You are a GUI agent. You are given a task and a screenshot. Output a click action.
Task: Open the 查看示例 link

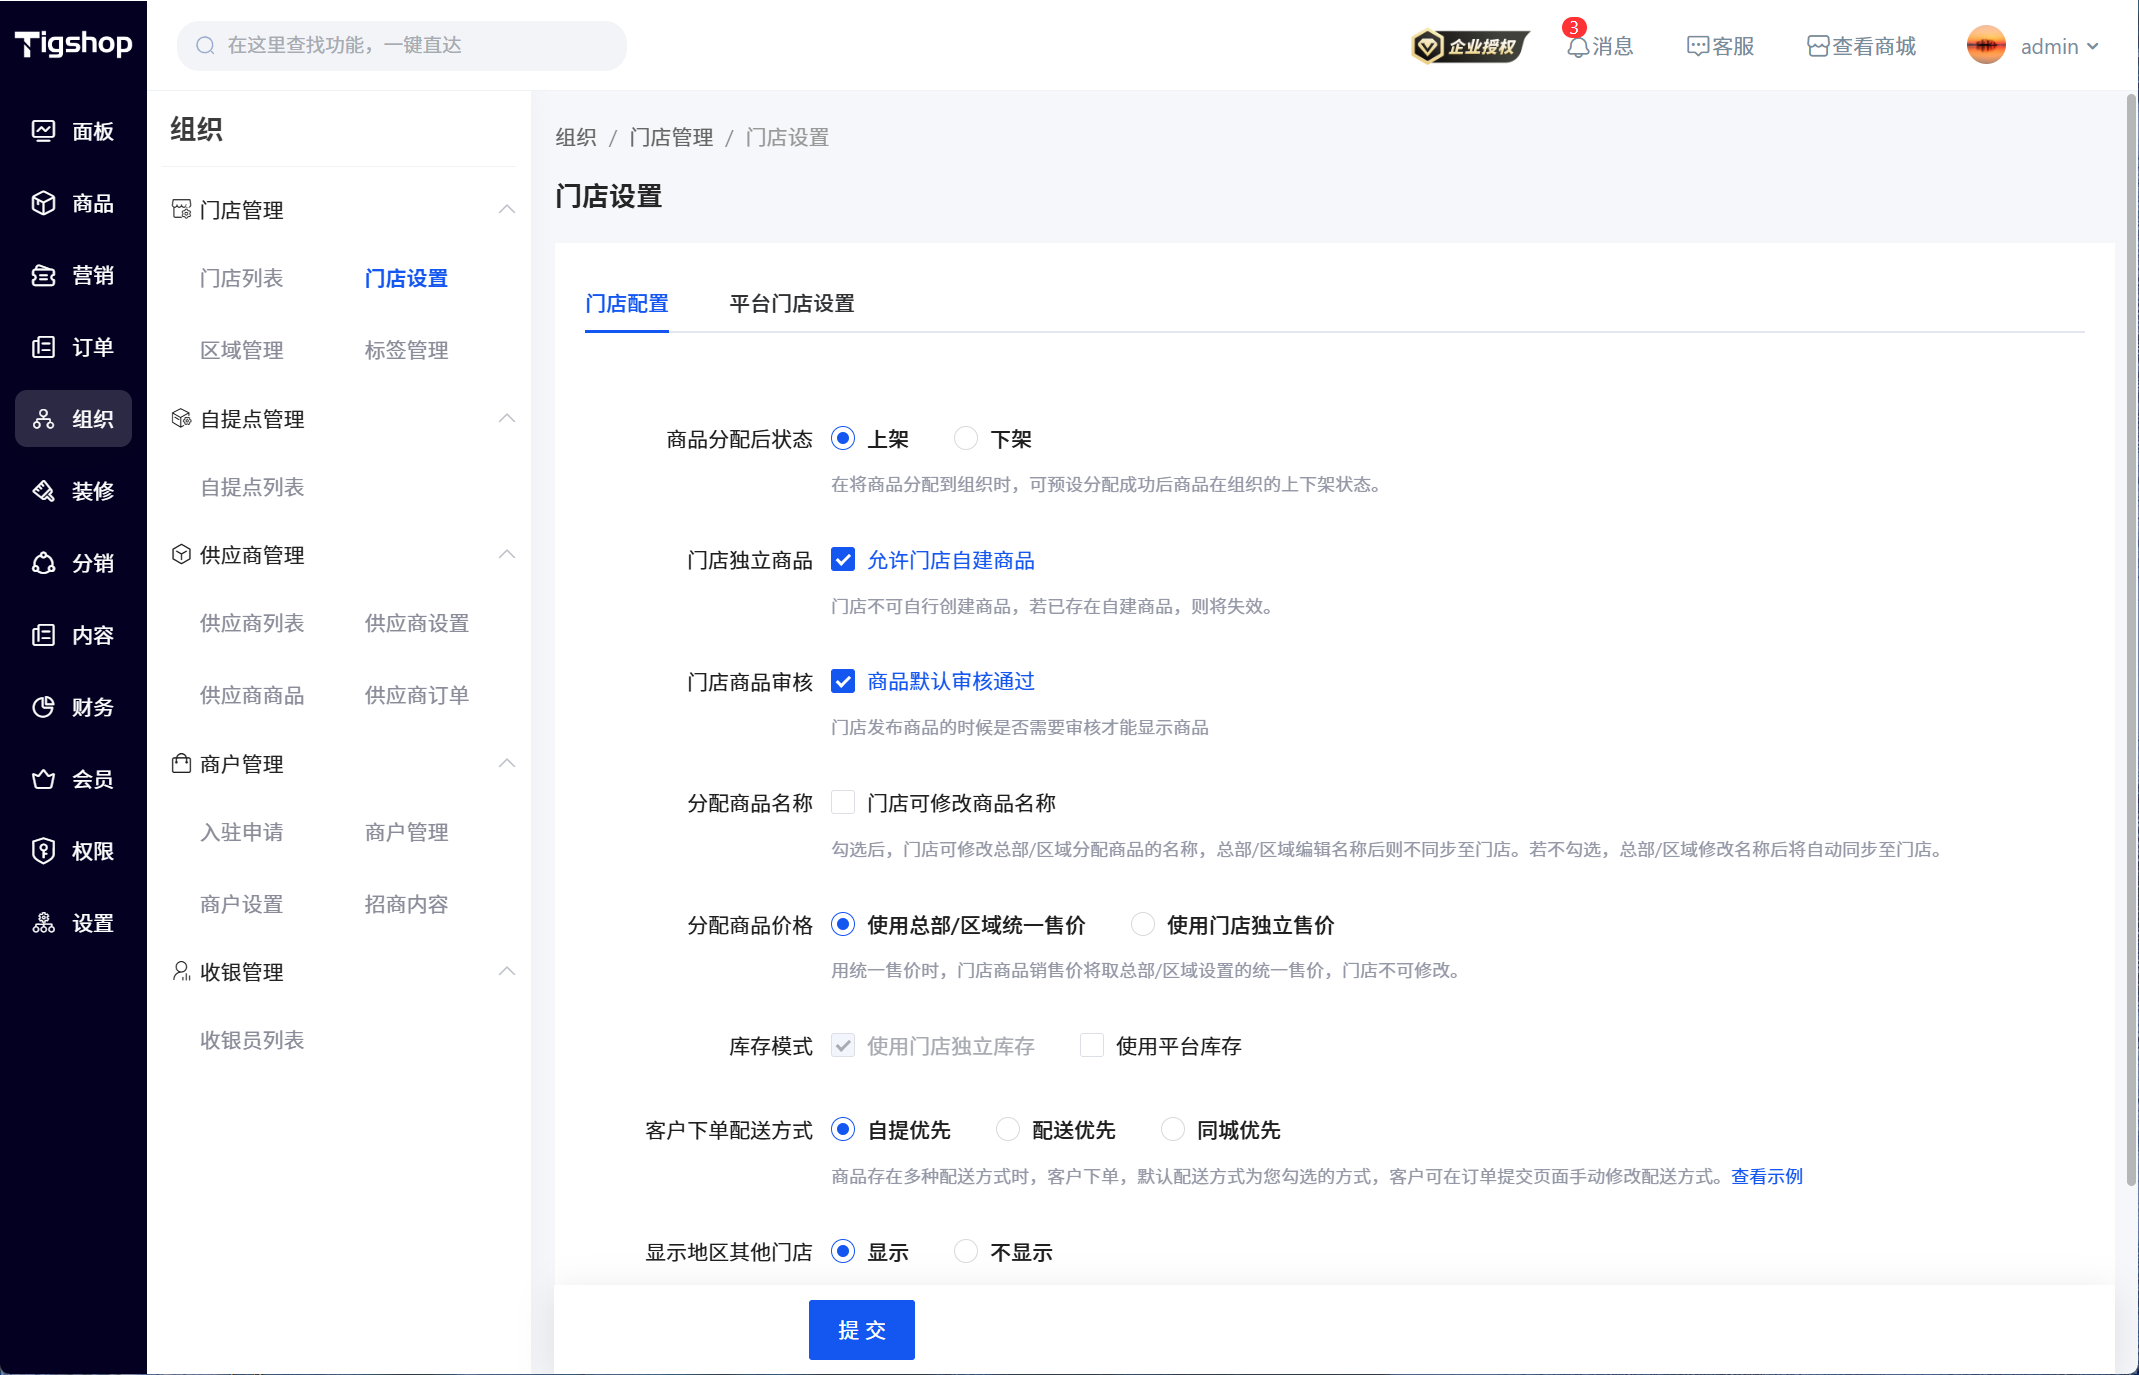point(1766,1176)
